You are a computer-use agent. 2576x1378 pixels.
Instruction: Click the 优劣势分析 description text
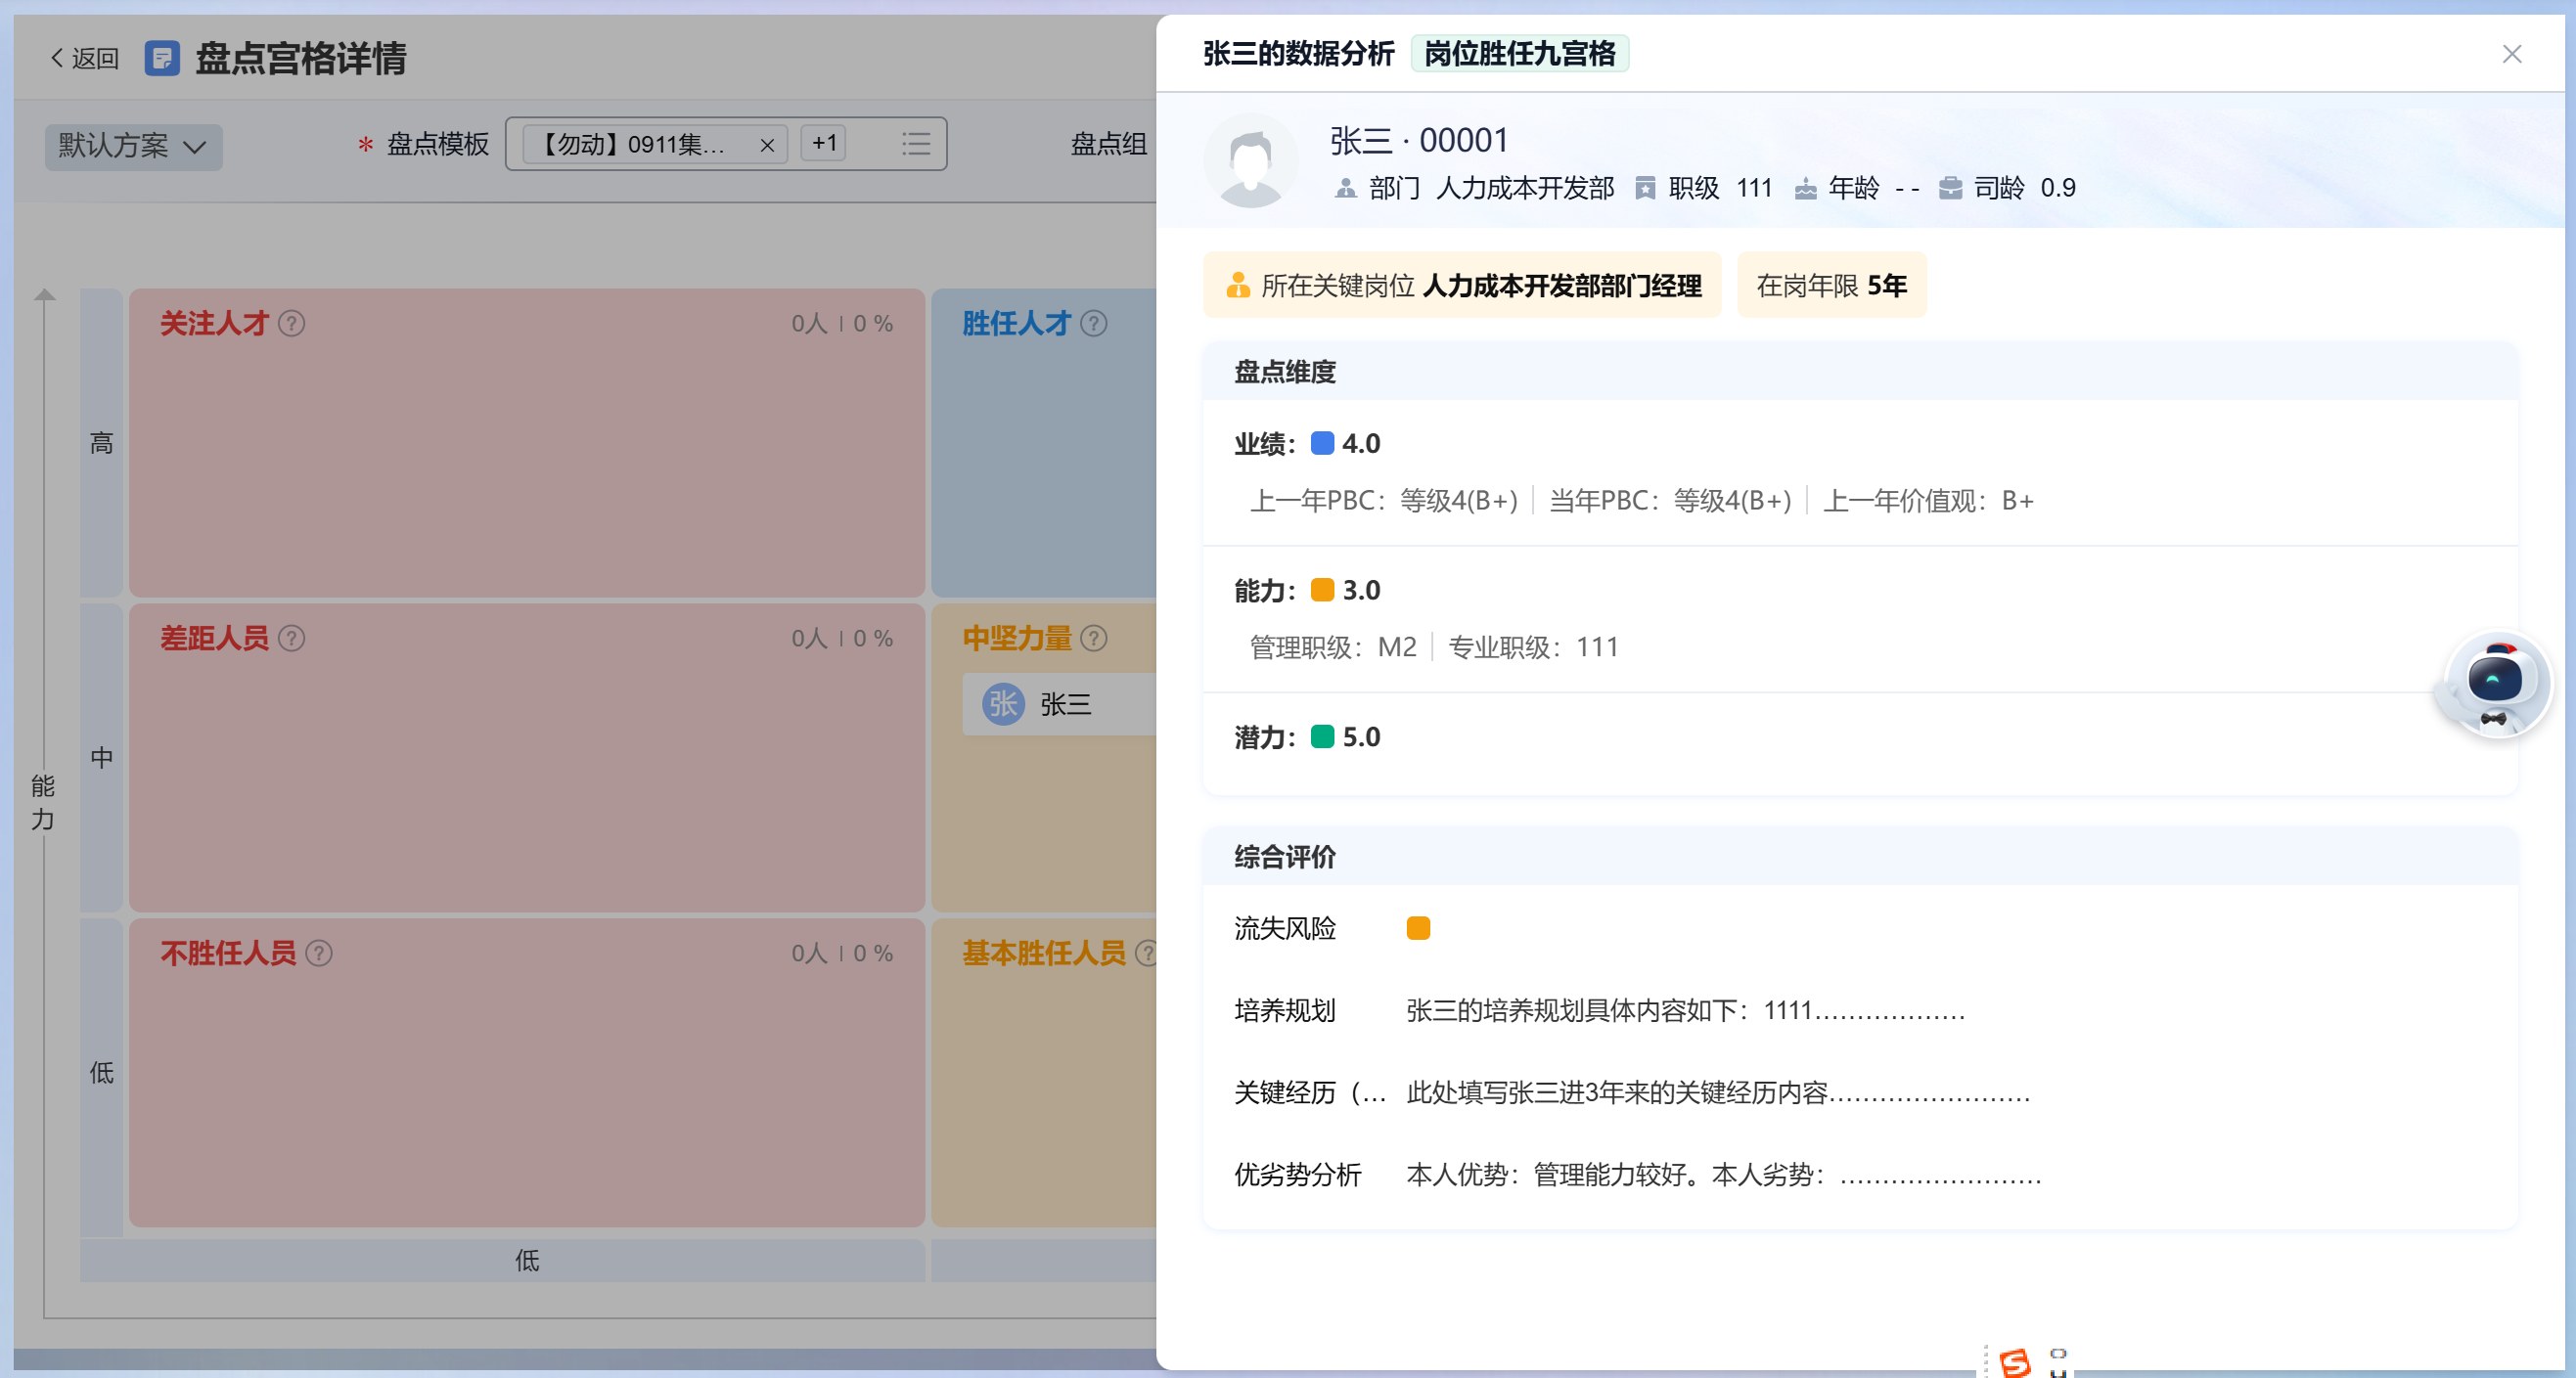1723,1175
